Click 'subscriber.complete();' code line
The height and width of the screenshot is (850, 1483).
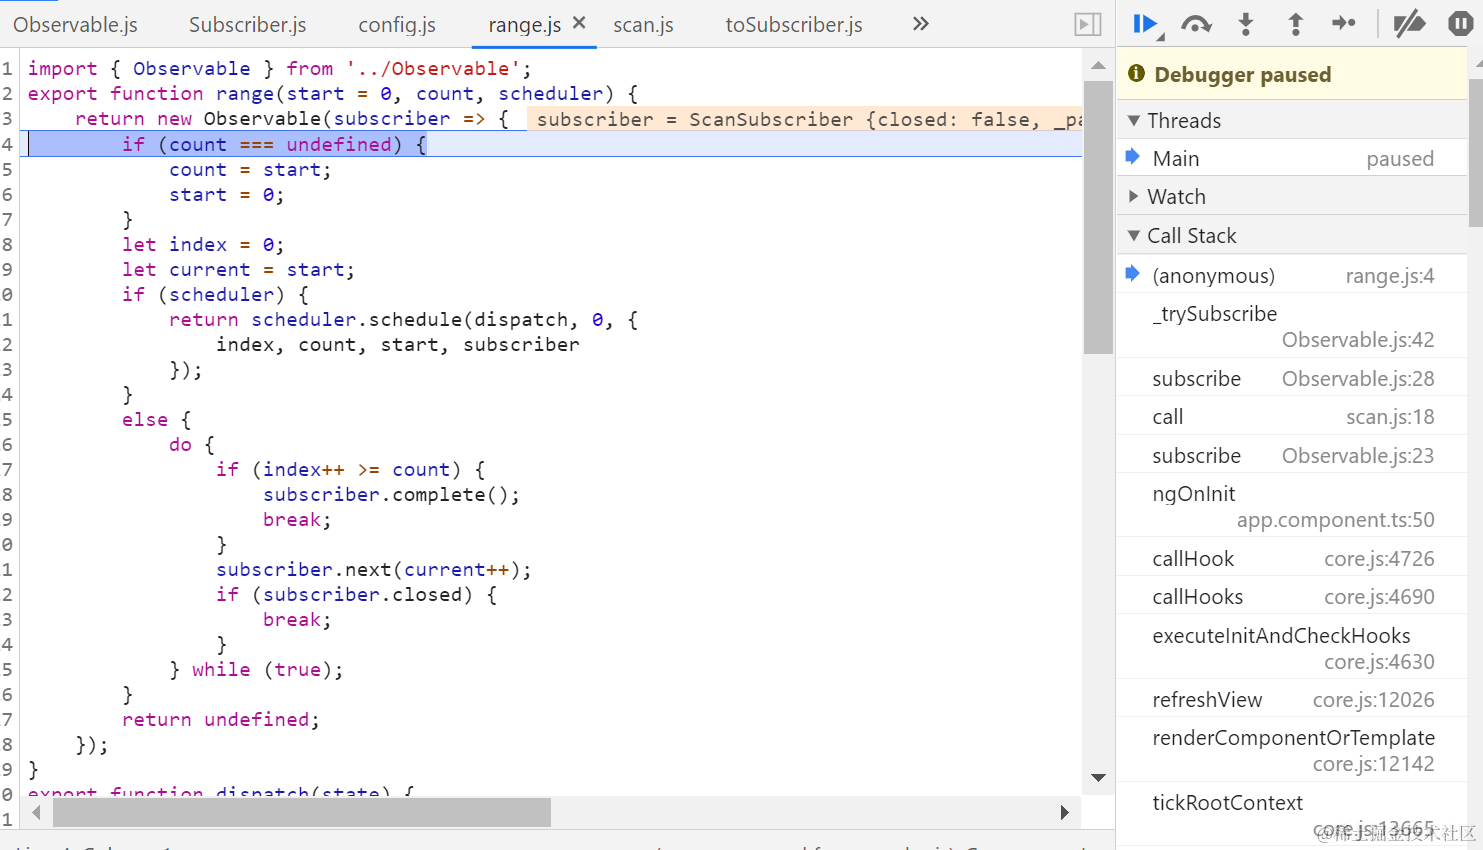(x=391, y=495)
